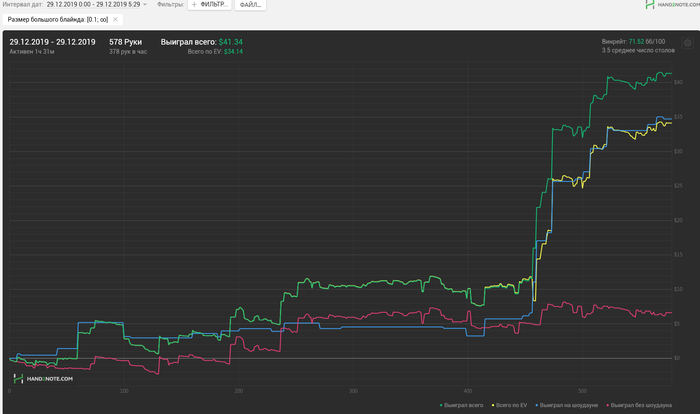Click the '$0' y-axis label
Screen dimensions: 700x414
677,358
